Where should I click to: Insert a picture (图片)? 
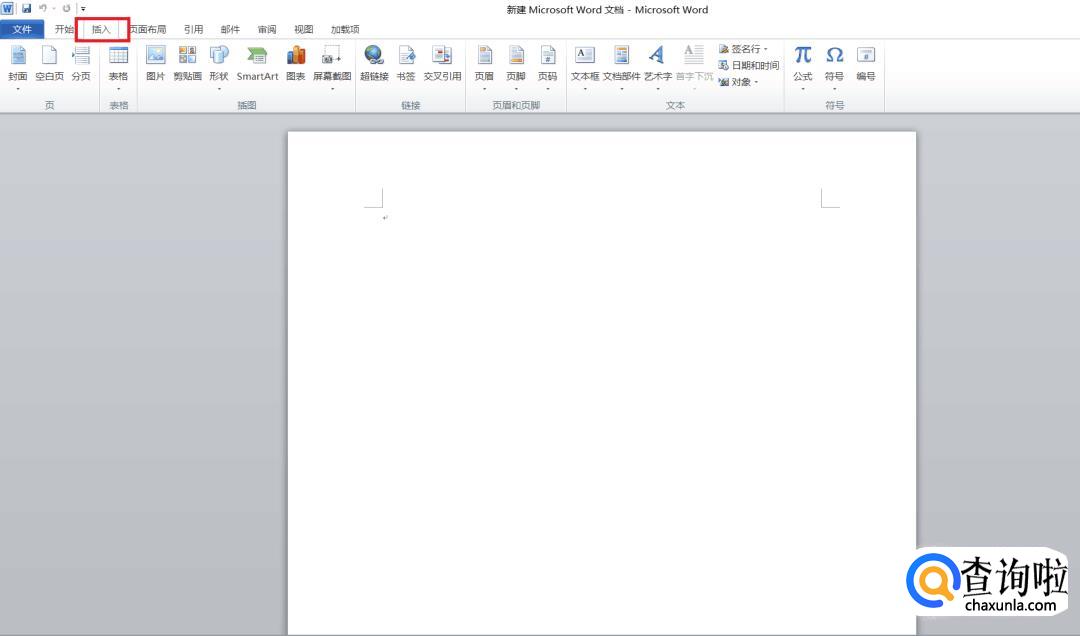pyautogui.click(x=156, y=64)
